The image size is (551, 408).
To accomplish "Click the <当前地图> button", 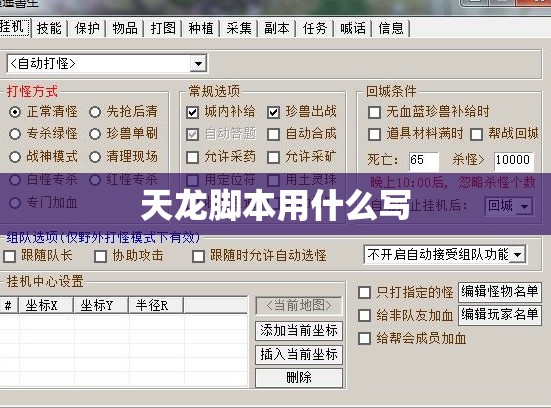I will click(299, 306).
